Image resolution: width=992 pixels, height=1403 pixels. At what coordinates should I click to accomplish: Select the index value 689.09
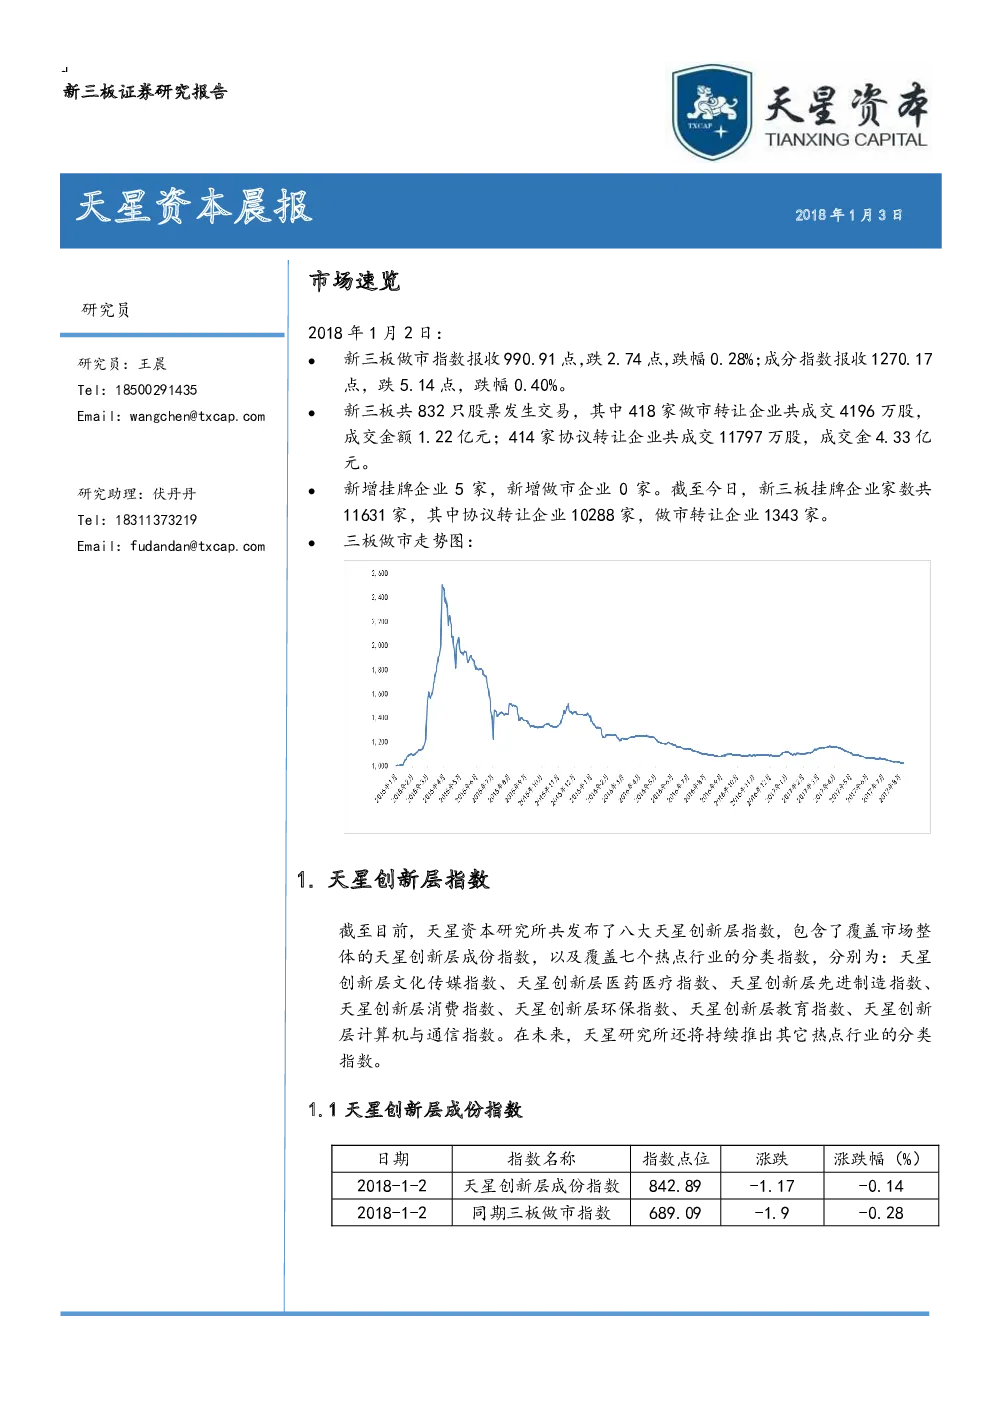(x=675, y=1213)
